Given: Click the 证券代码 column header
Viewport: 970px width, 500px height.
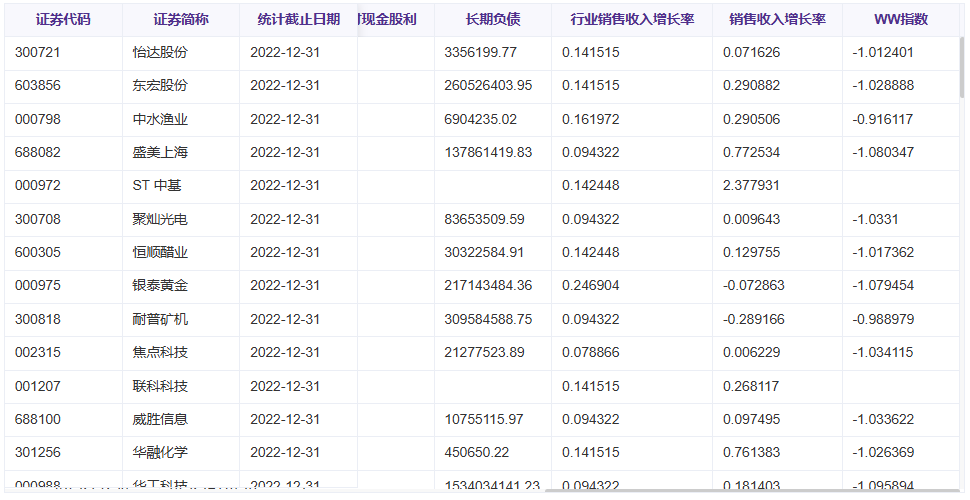Looking at the screenshot, I should pyautogui.click(x=63, y=19).
